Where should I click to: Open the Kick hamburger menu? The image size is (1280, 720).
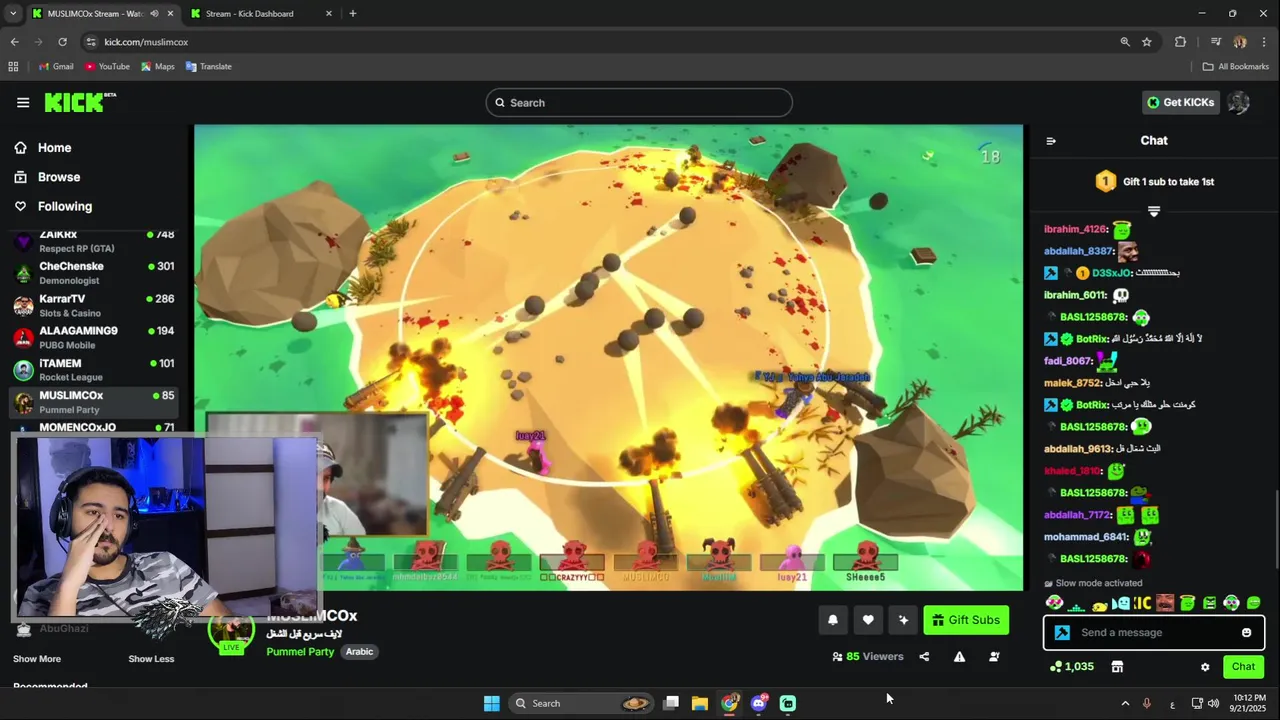tap(23, 102)
